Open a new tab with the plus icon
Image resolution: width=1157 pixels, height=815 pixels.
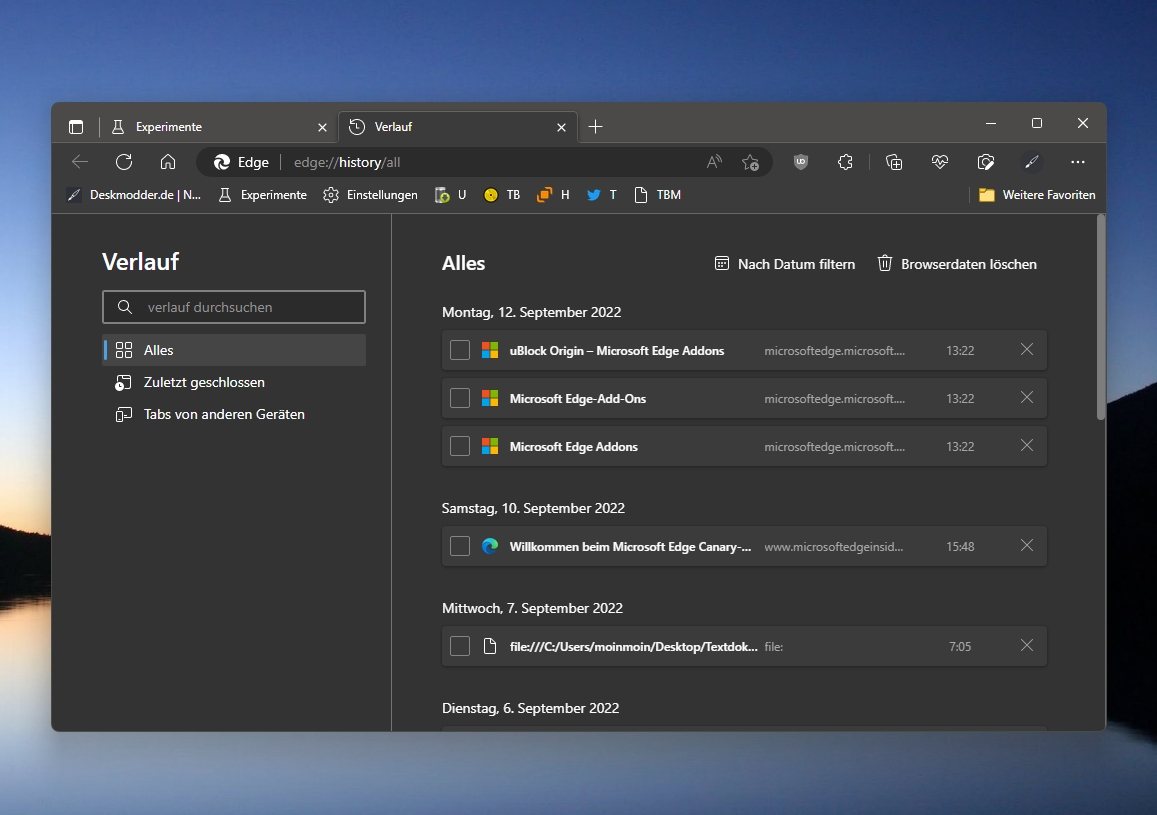tap(595, 127)
